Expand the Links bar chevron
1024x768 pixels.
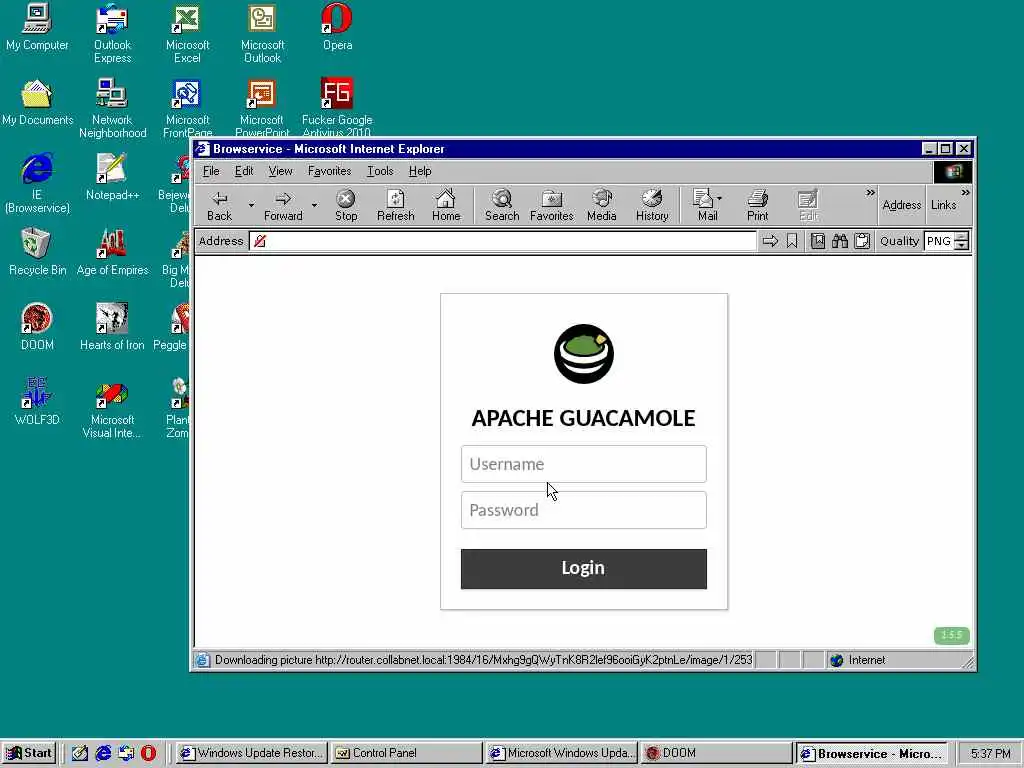coord(965,193)
